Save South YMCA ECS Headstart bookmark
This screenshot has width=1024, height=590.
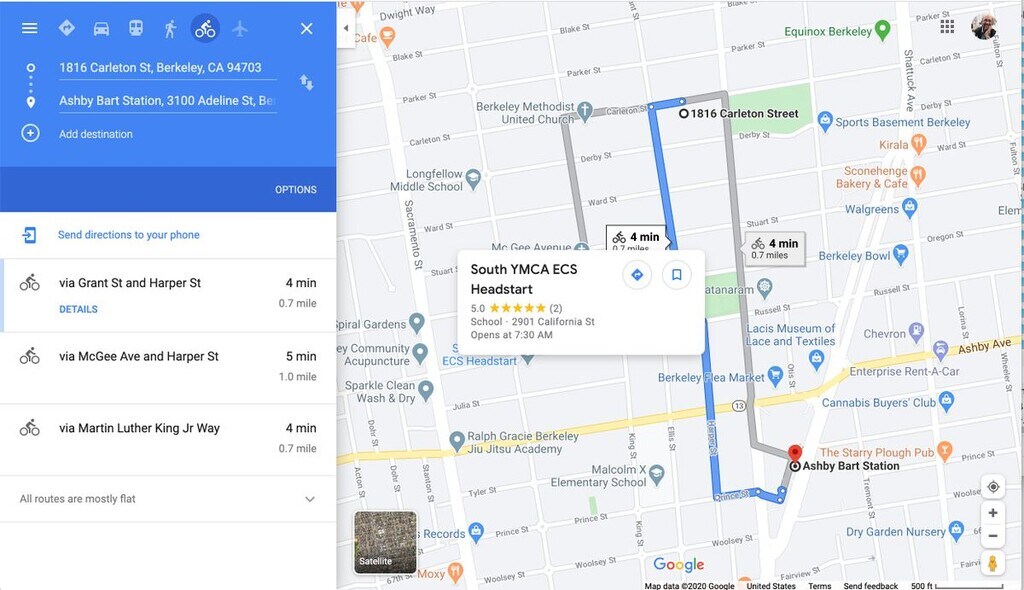coord(677,275)
